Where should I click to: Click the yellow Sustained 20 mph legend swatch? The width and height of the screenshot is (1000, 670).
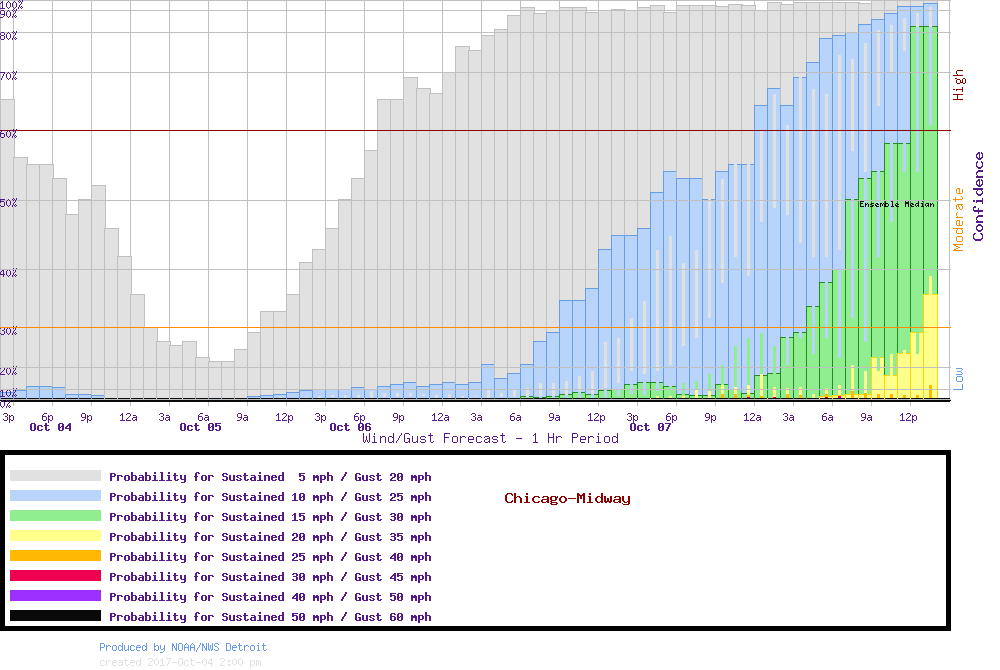point(55,536)
